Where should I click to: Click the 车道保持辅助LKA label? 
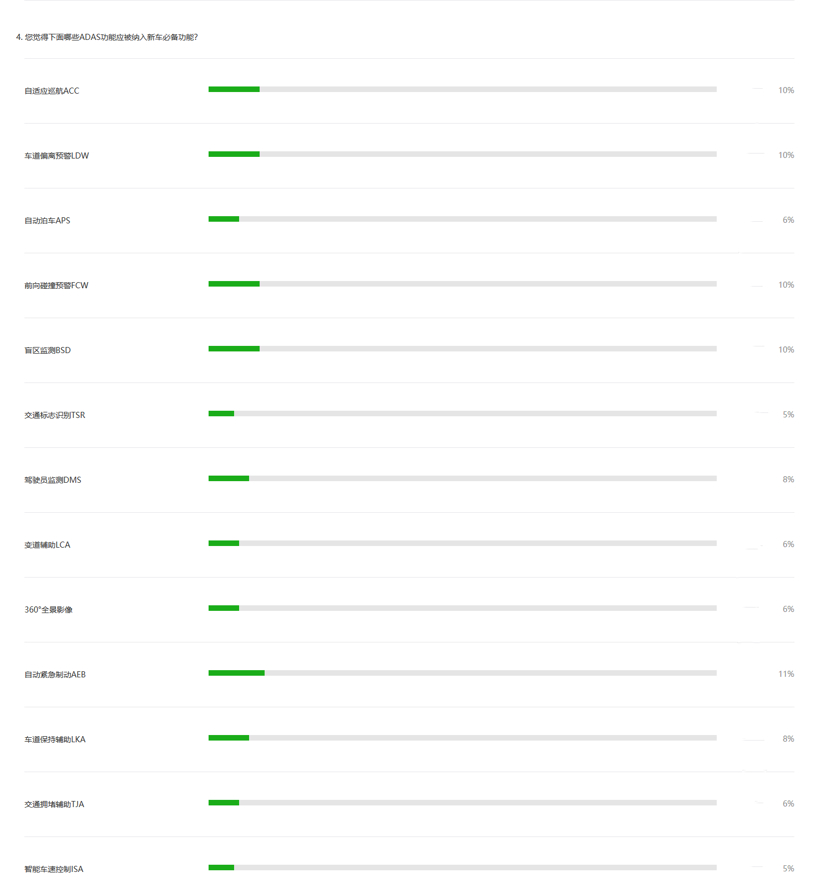pyautogui.click(x=55, y=740)
